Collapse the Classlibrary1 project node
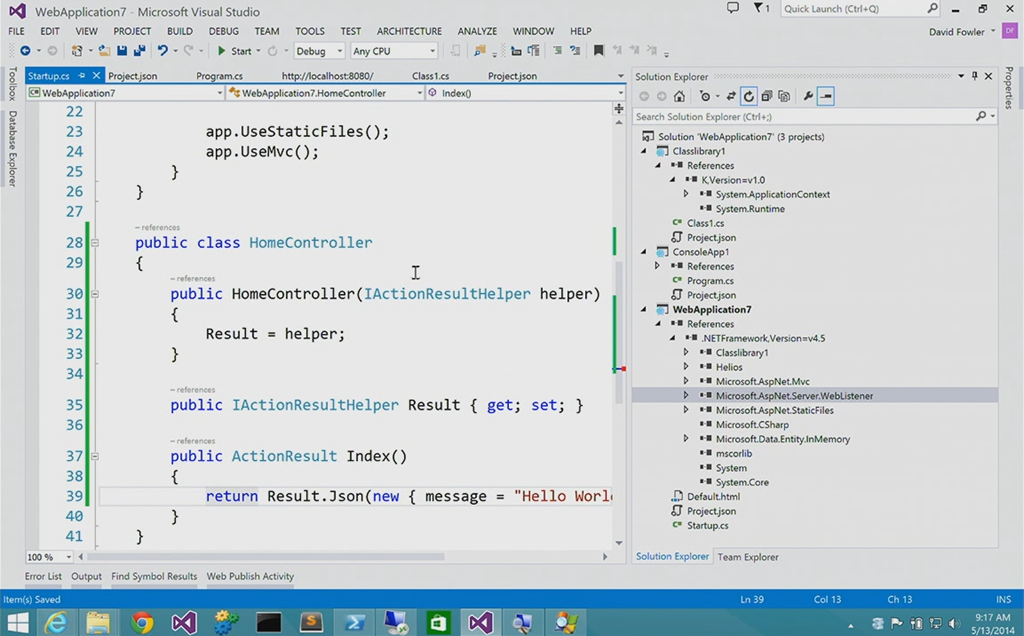 (644, 151)
